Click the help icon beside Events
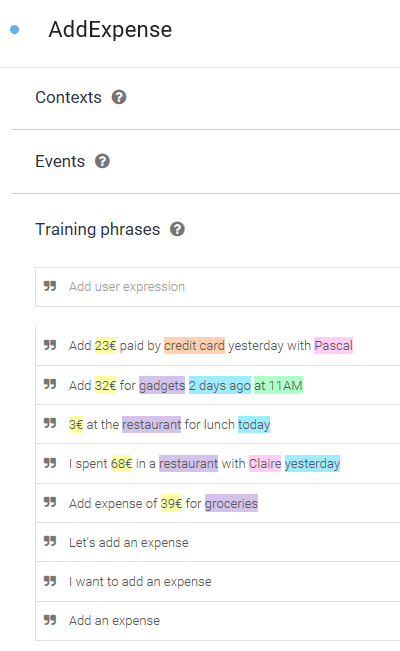Screen dimensions: 400x651 click(102, 161)
